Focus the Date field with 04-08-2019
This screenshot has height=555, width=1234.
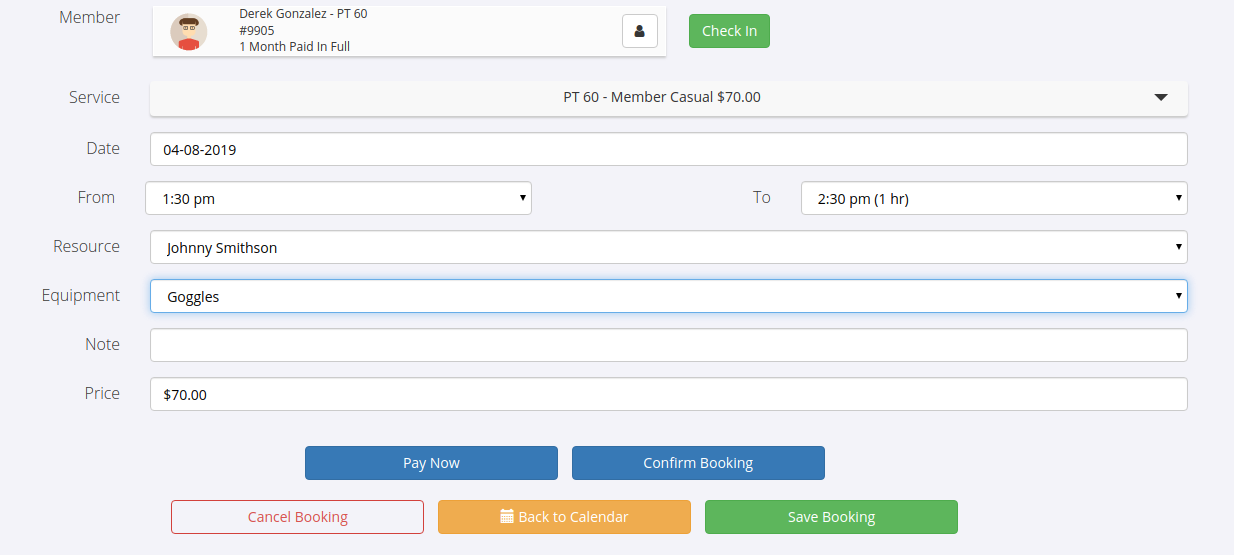(x=668, y=149)
